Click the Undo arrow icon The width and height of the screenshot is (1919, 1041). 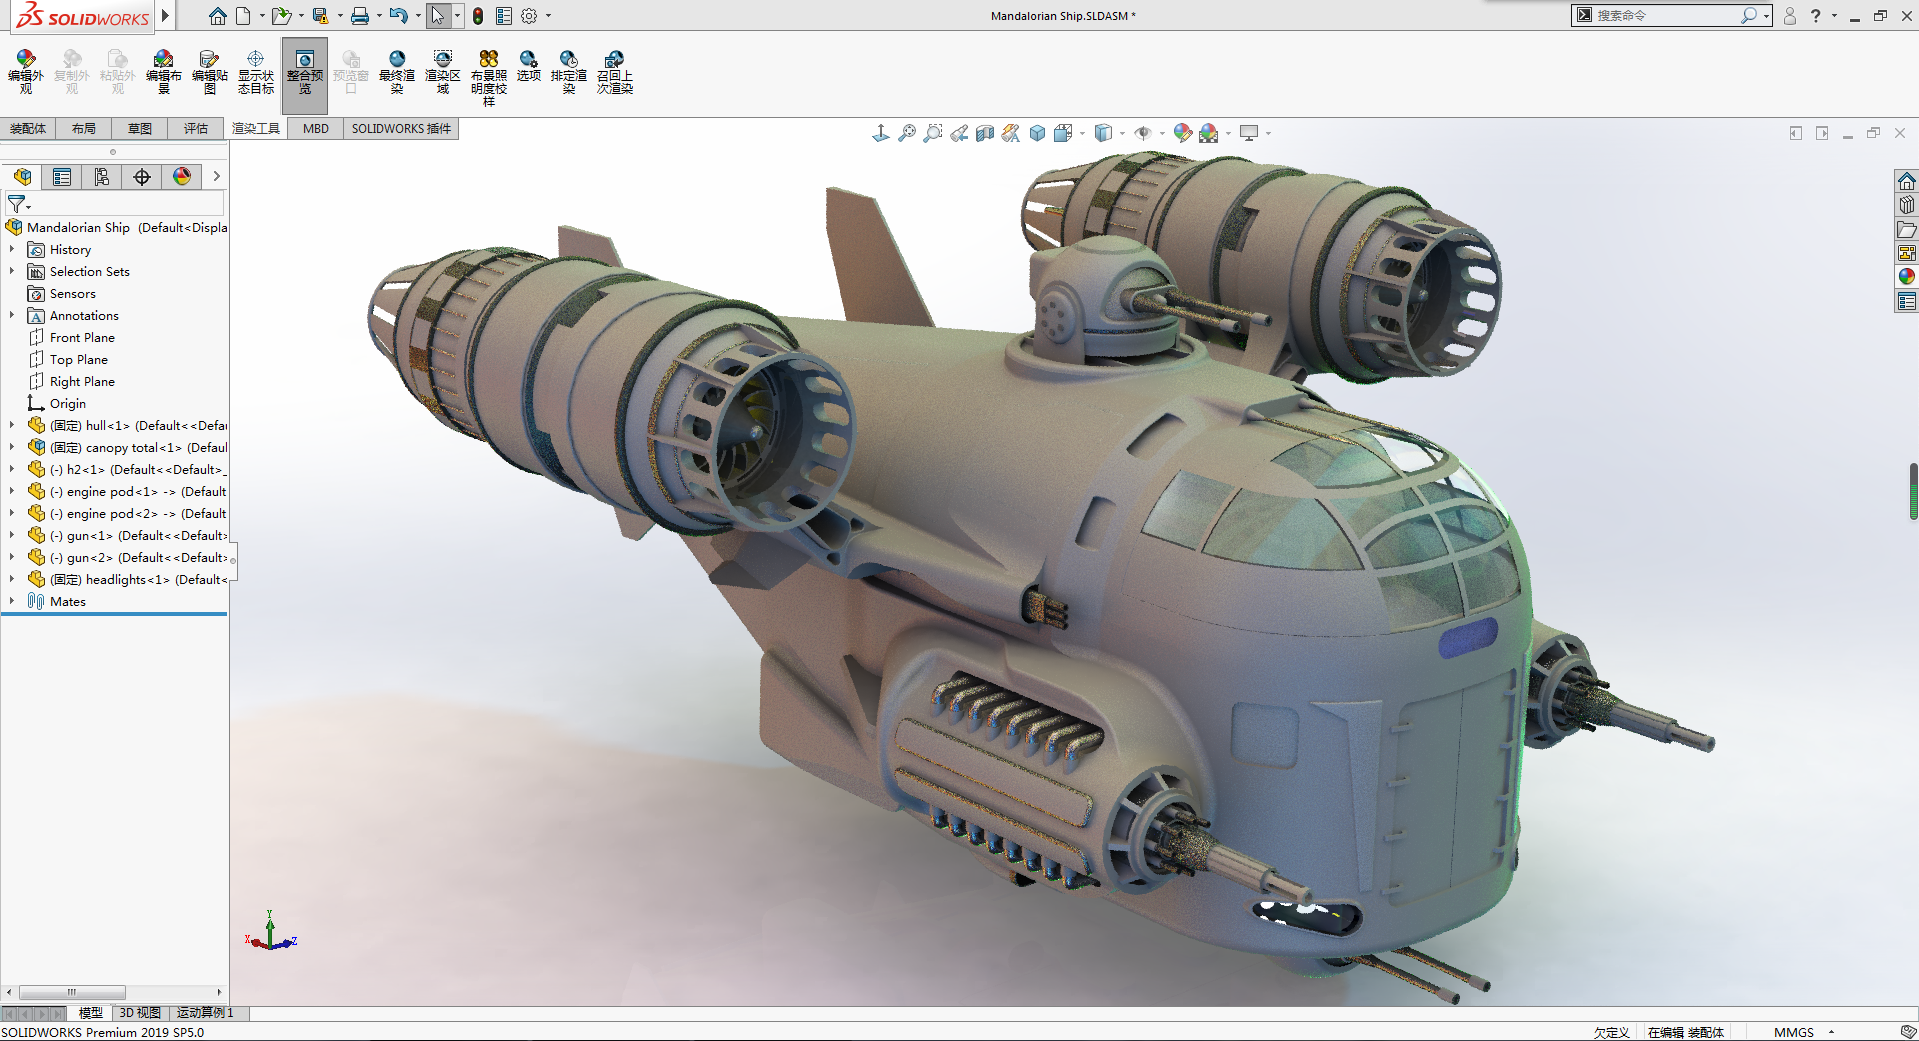pos(399,16)
